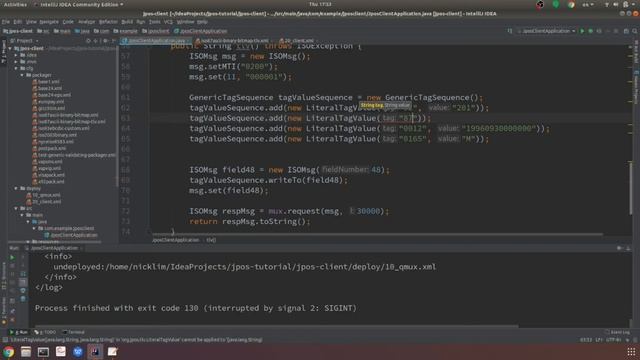Open the system power menu in top bar
Screen dimensions: 640x360
click(626, 4)
